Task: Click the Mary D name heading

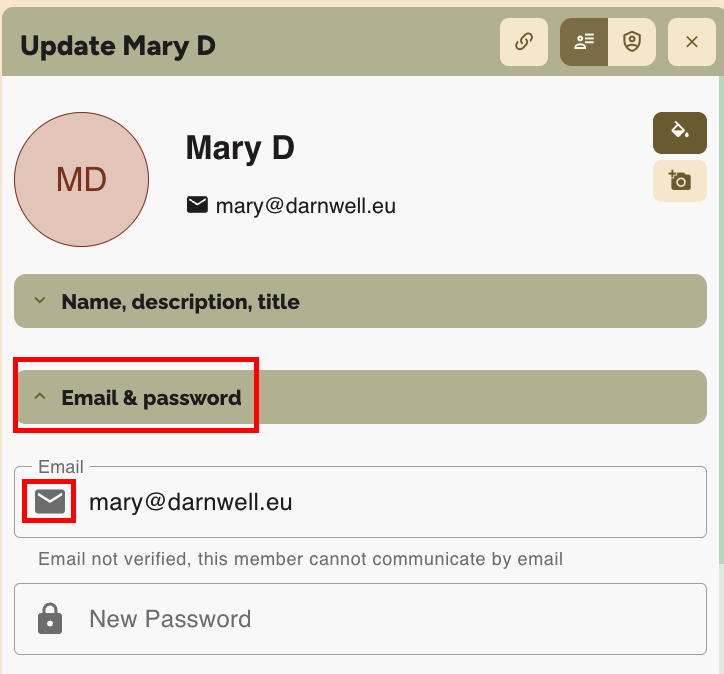Action: (x=240, y=148)
